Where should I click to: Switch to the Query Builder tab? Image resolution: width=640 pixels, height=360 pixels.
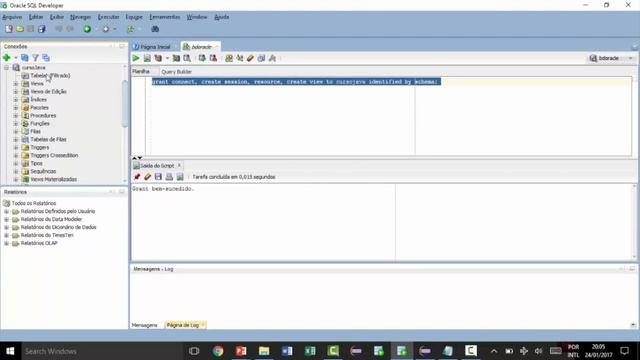point(176,72)
